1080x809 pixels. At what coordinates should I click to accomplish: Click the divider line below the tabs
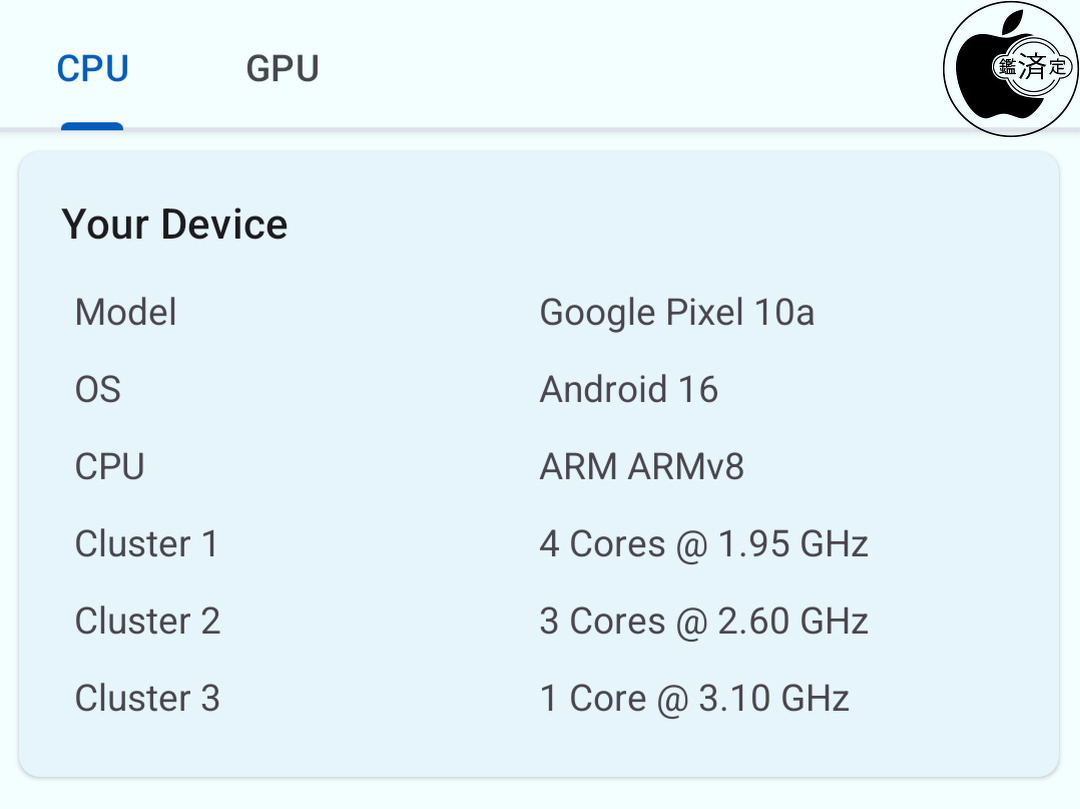[x=540, y=130]
